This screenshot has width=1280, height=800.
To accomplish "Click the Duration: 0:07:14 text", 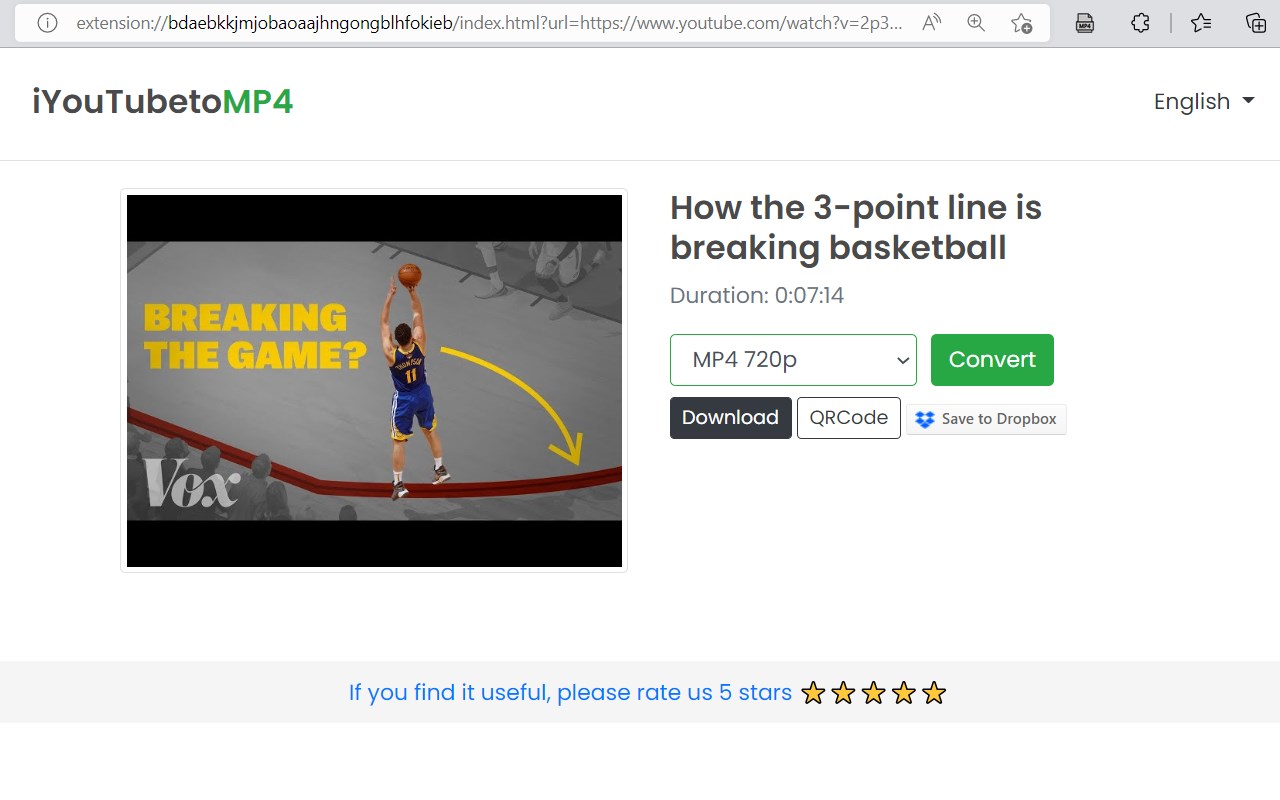I will [757, 296].
